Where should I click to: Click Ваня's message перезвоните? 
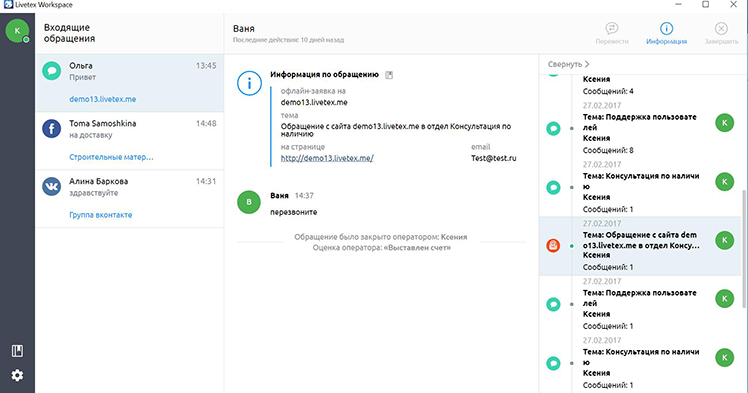coord(294,212)
